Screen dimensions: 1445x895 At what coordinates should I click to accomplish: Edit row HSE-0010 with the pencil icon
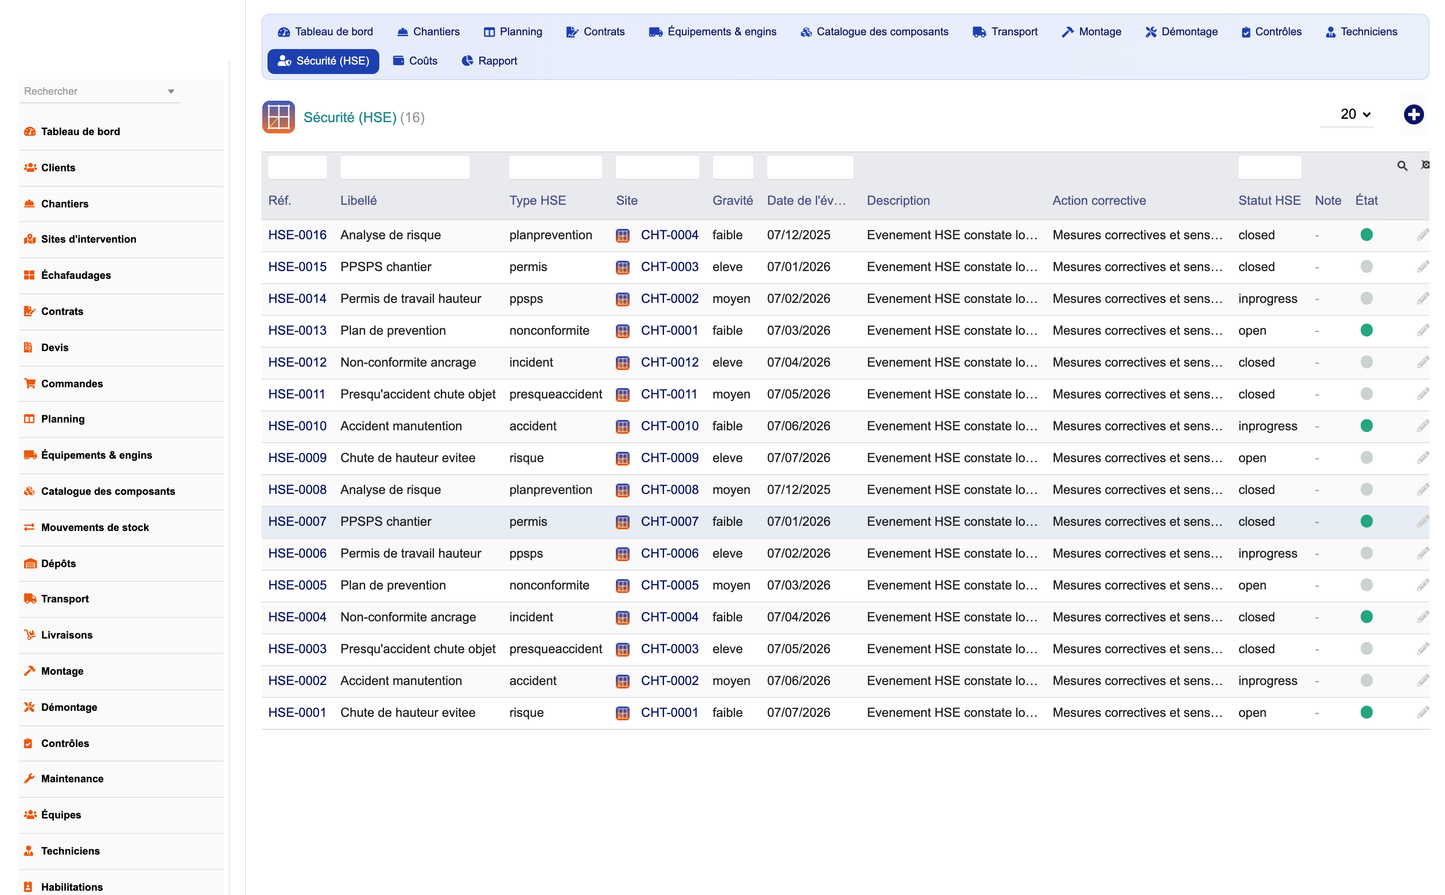click(x=1423, y=426)
